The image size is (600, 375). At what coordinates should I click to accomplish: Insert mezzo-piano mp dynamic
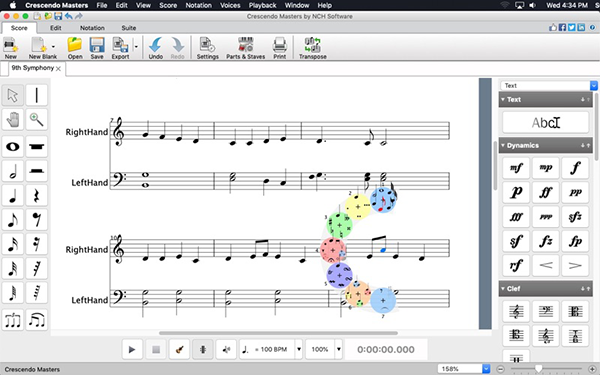[546, 168]
